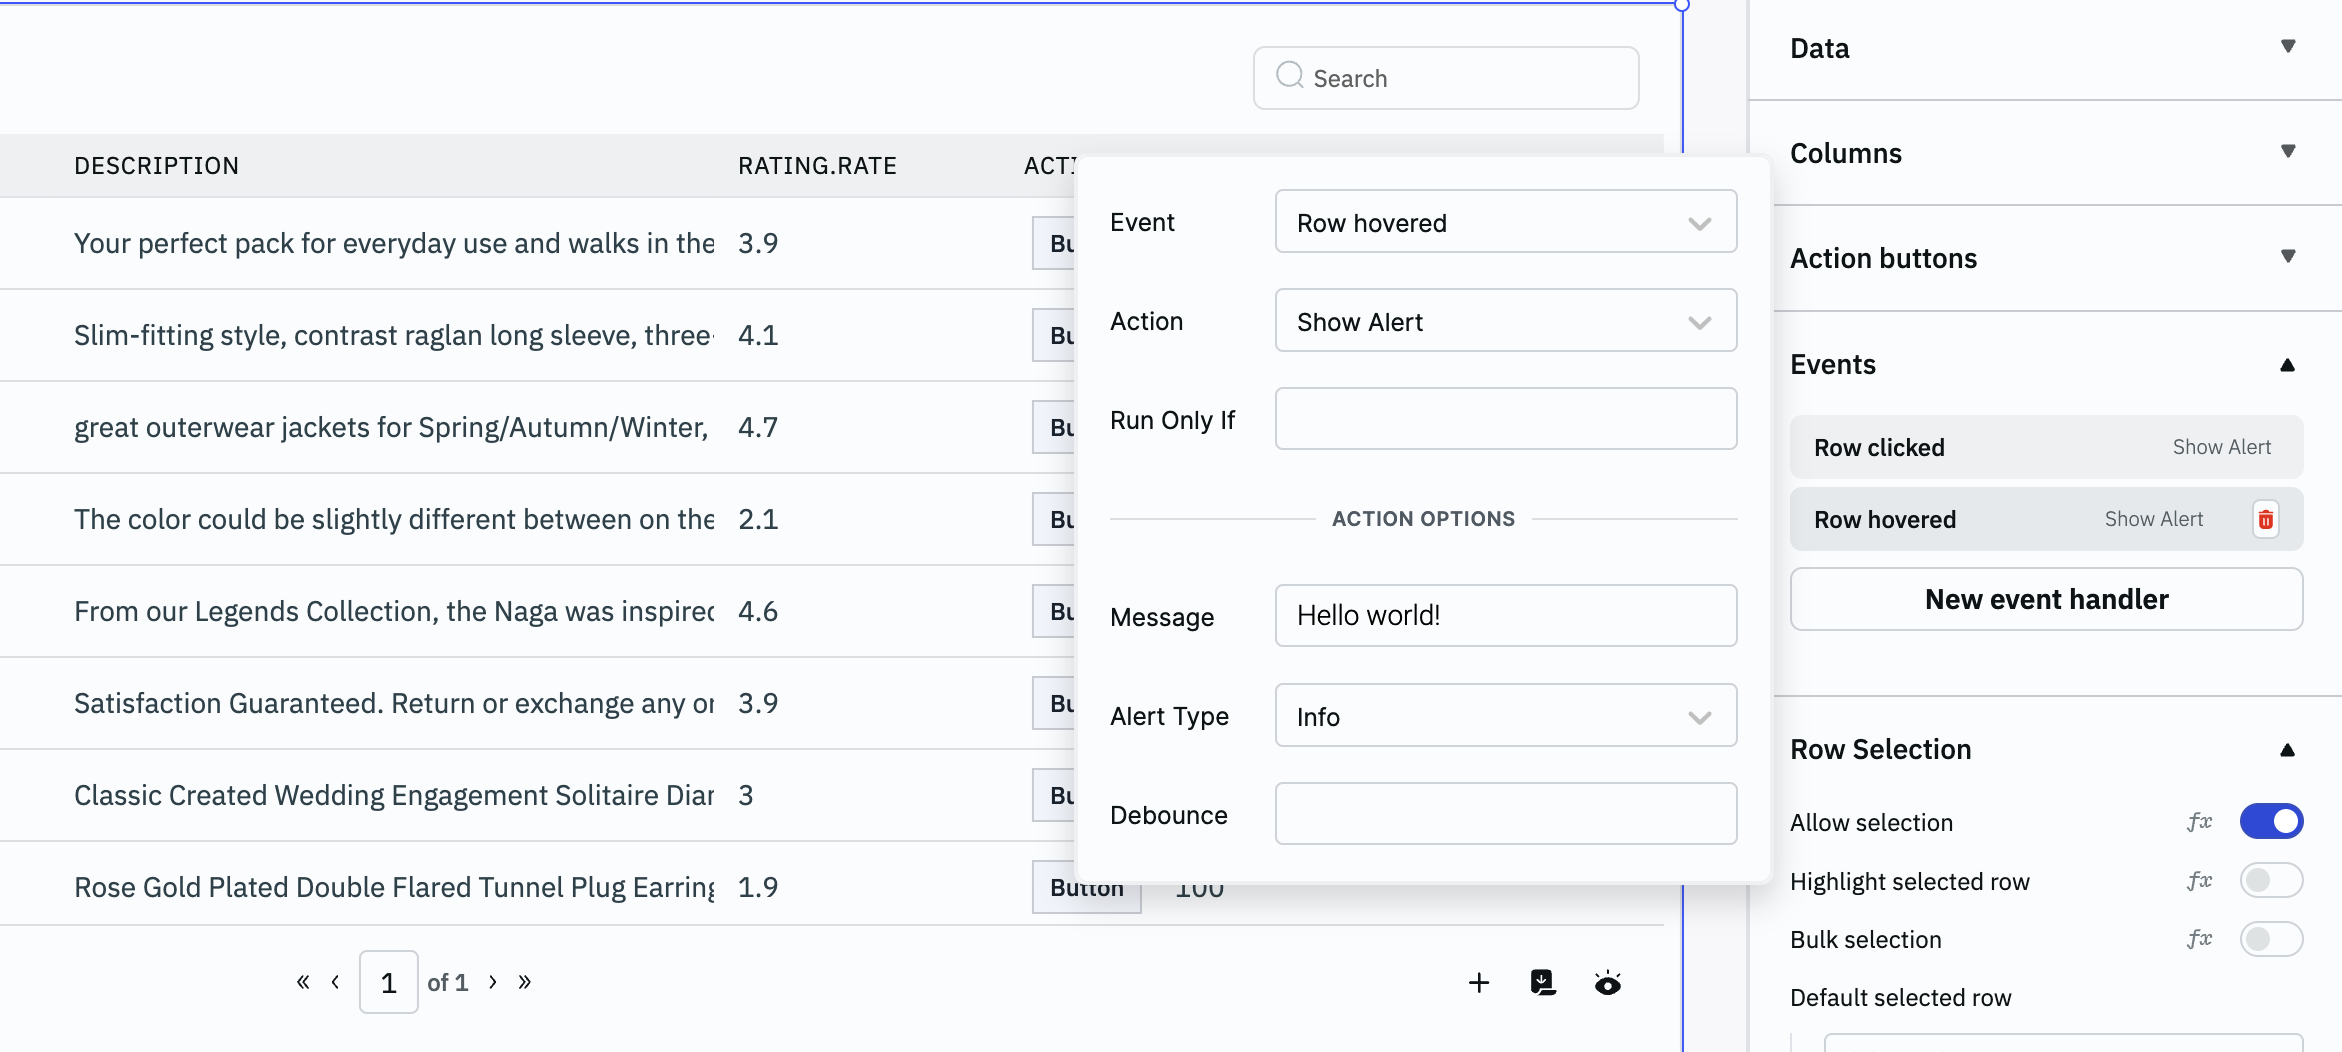The height and width of the screenshot is (1052, 2342).
Task: Click the New event handler button
Action: tap(2045, 599)
